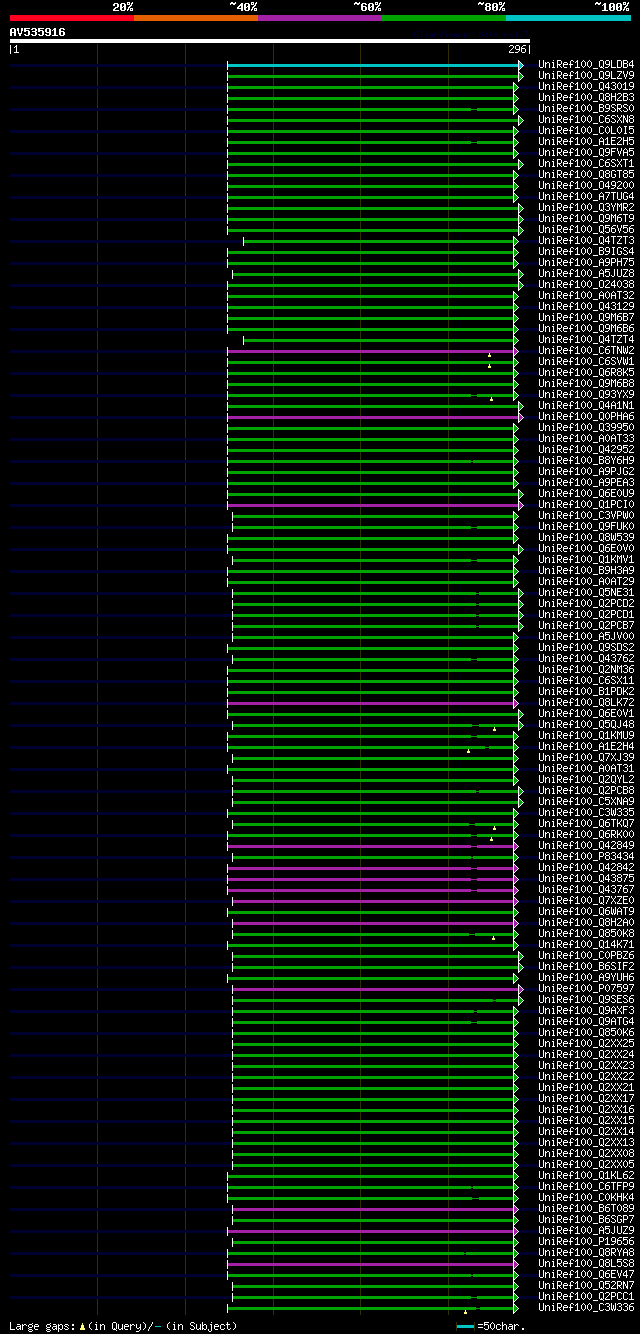The image size is (640, 1334).
Task: Click the Large gaps legend text
Action: (x=124, y=1326)
